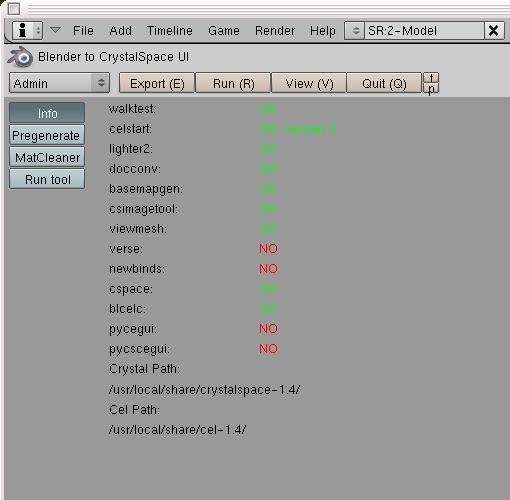This screenshot has width=510, height=500.
Task: Click the /usr/local/share/crystalspace-1.4/ path
Action: 204,389
